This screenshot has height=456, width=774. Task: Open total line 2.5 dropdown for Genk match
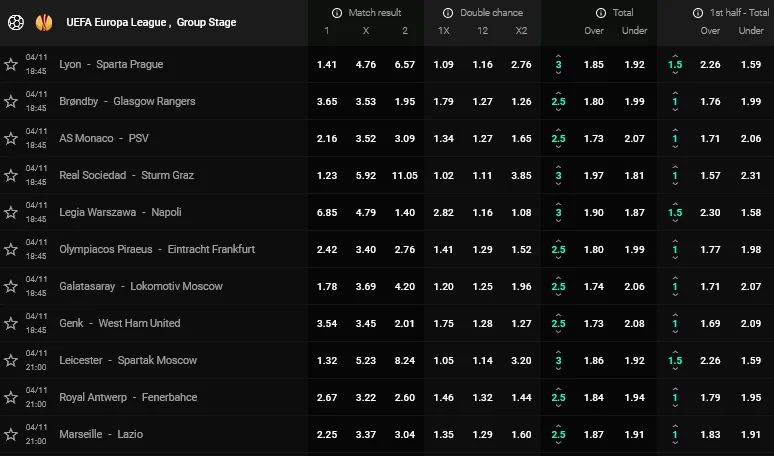[x=558, y=323]
